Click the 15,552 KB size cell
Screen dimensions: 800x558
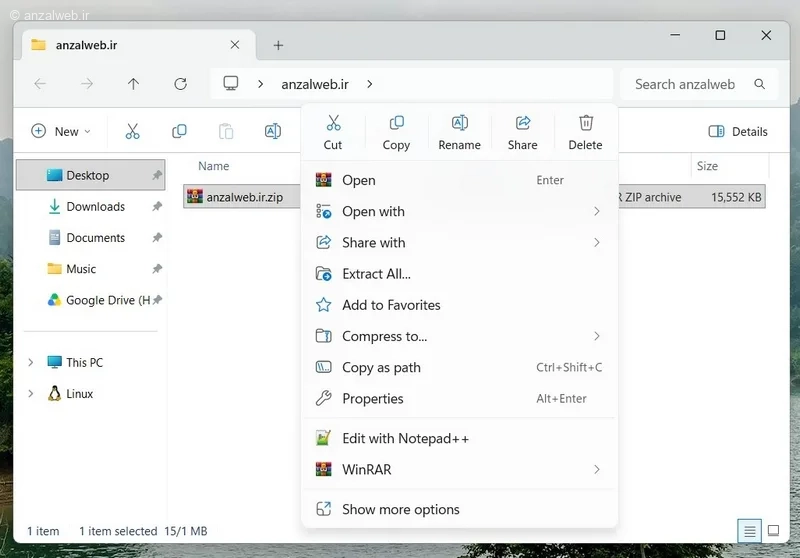coord(736,197)
